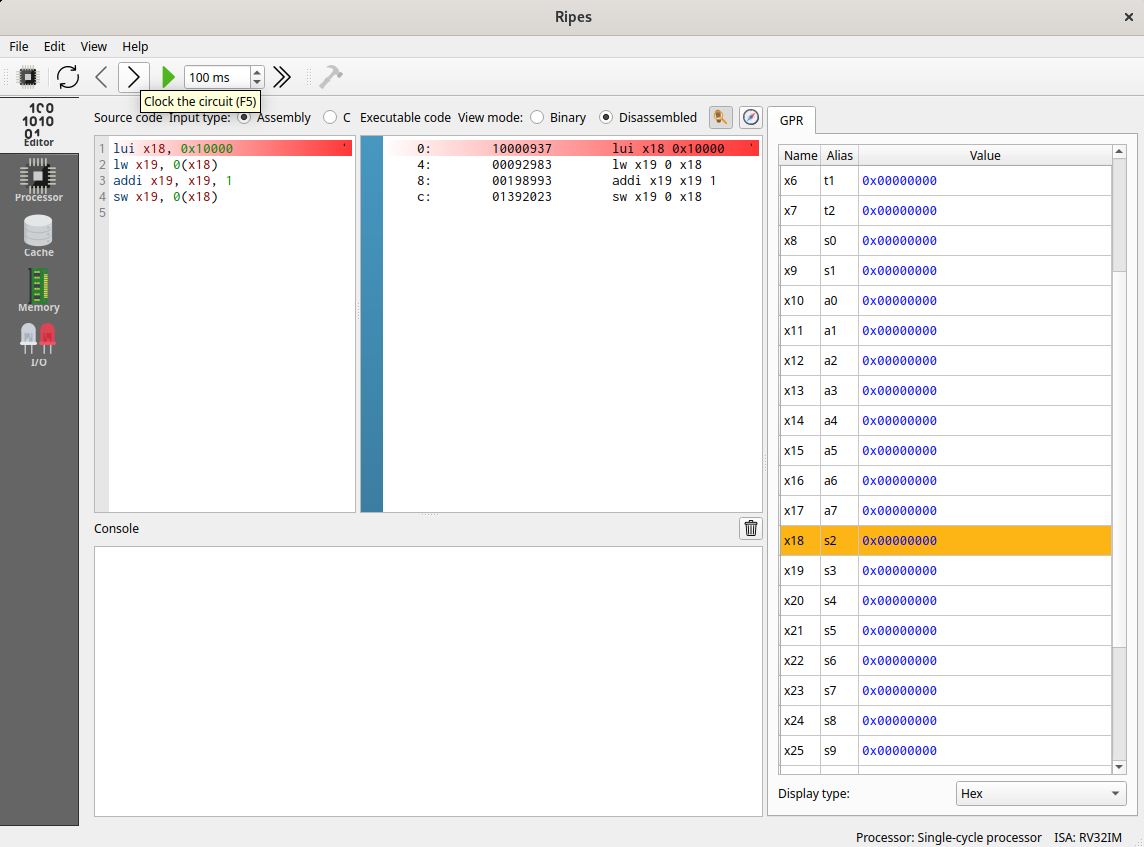Click disassembly row '01392023 sw x19 0 x18'
Image resolution: width=1144 pixels, height=847 pixels.
[x=572, y=197]
